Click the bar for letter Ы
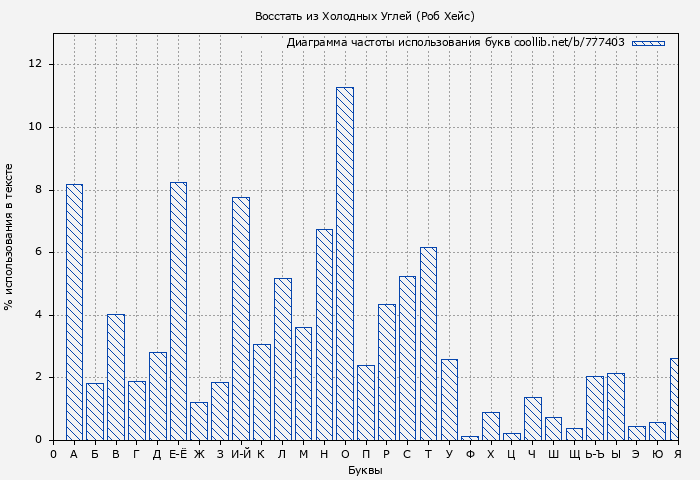700x480 pixels. 615,406
